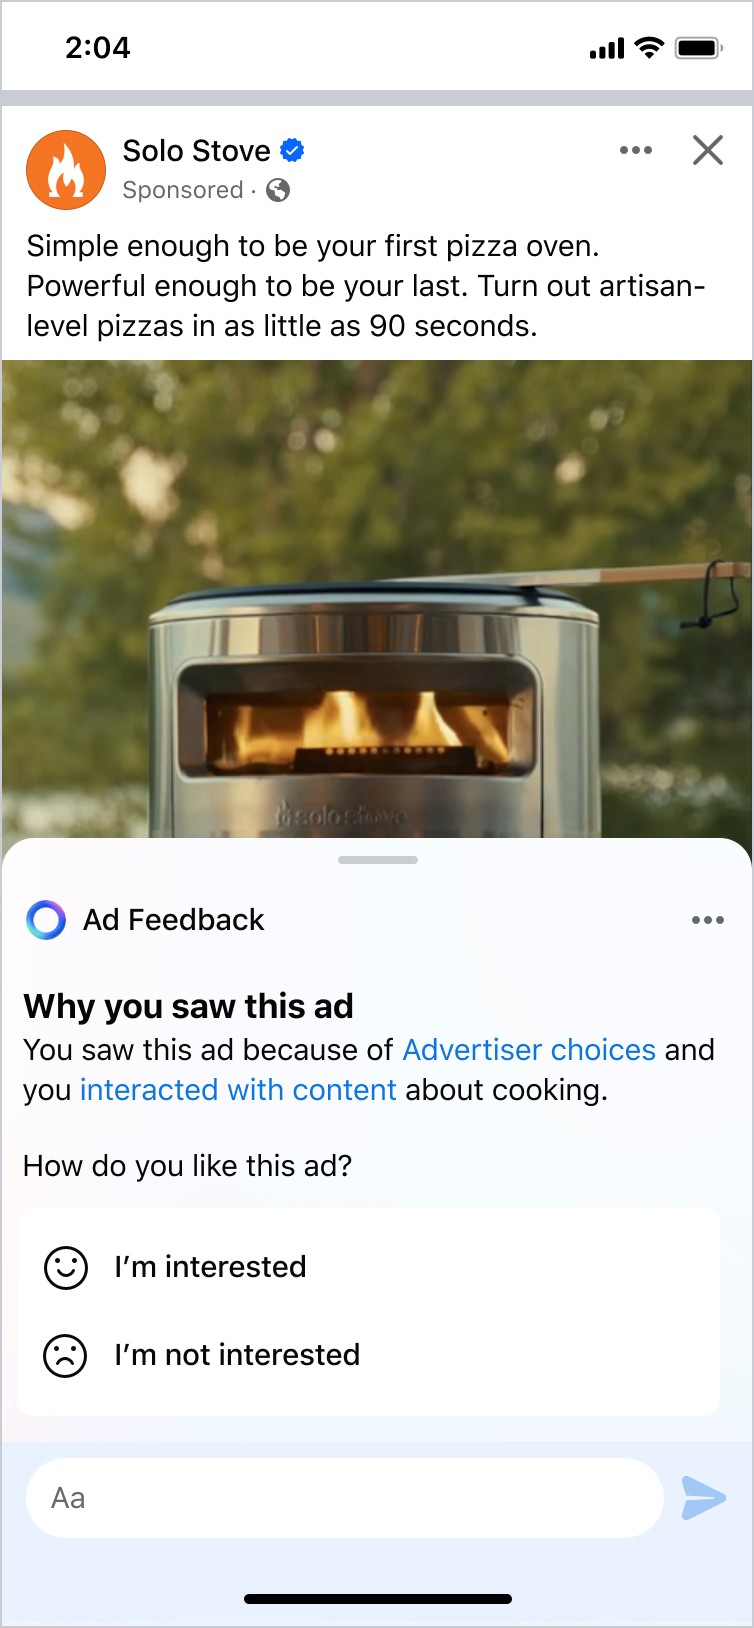Tap the Sponsored label
The height and width of the screenshot is (1628, 754).
(183, 190)
